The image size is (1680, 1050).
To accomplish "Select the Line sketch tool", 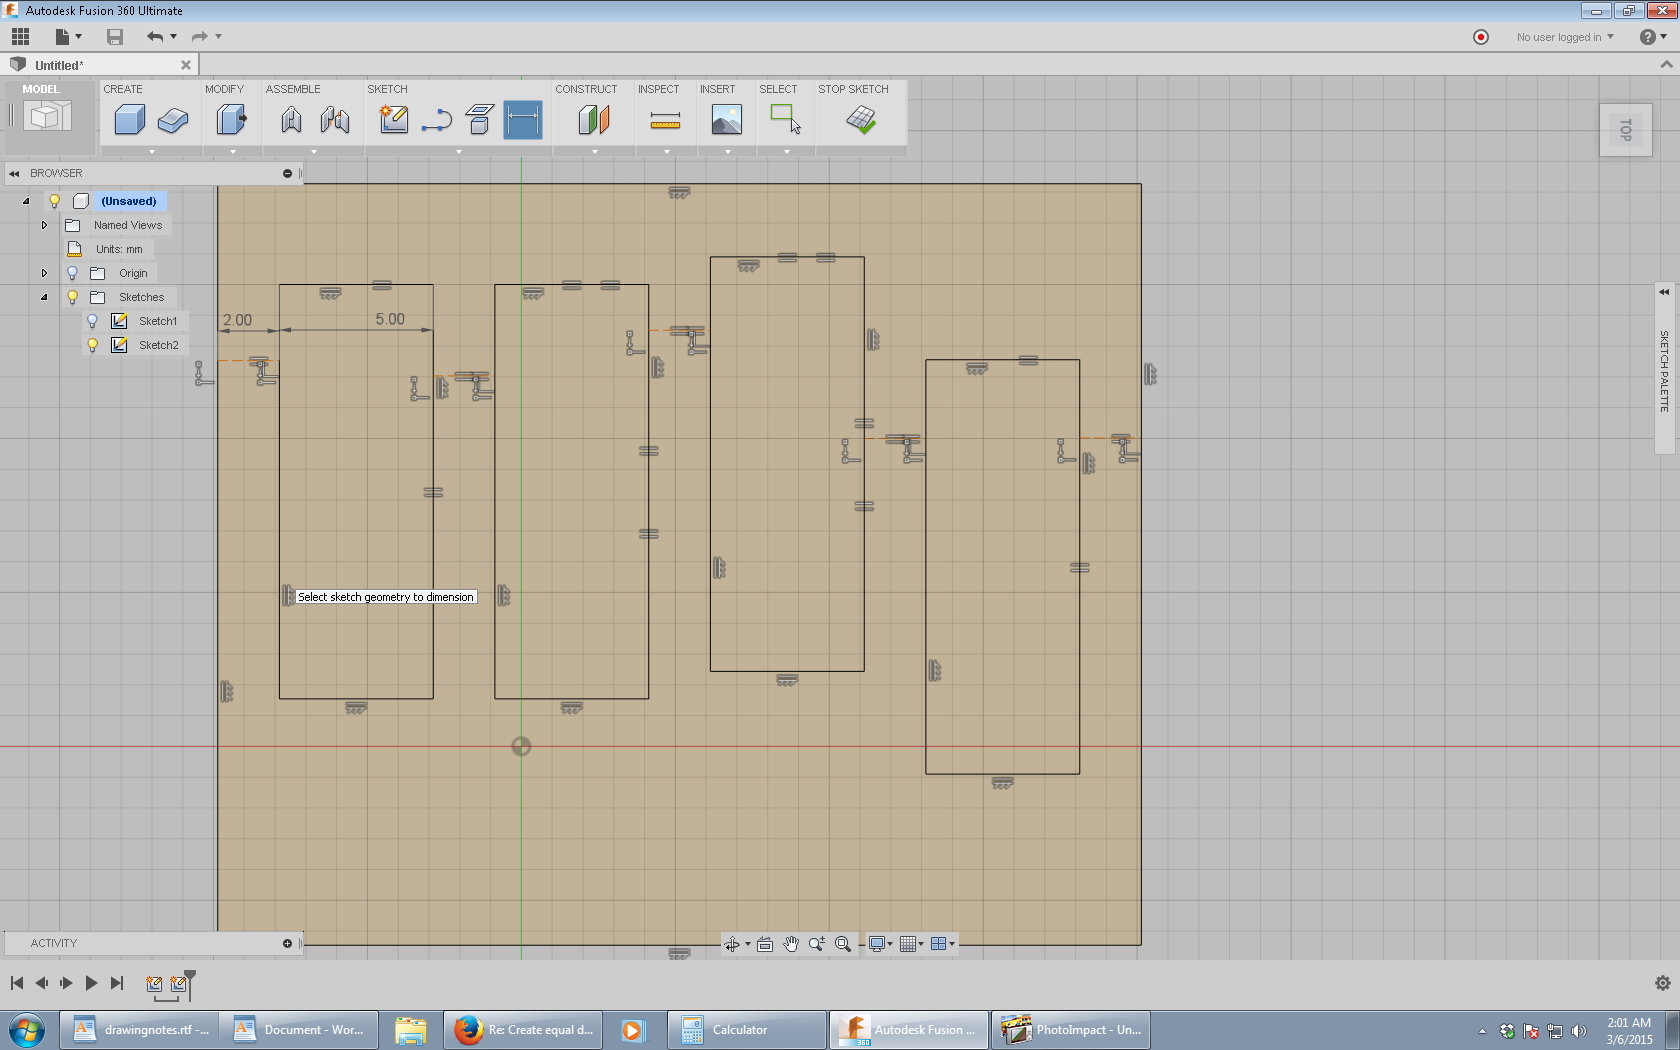I will [x=437, y=121].
